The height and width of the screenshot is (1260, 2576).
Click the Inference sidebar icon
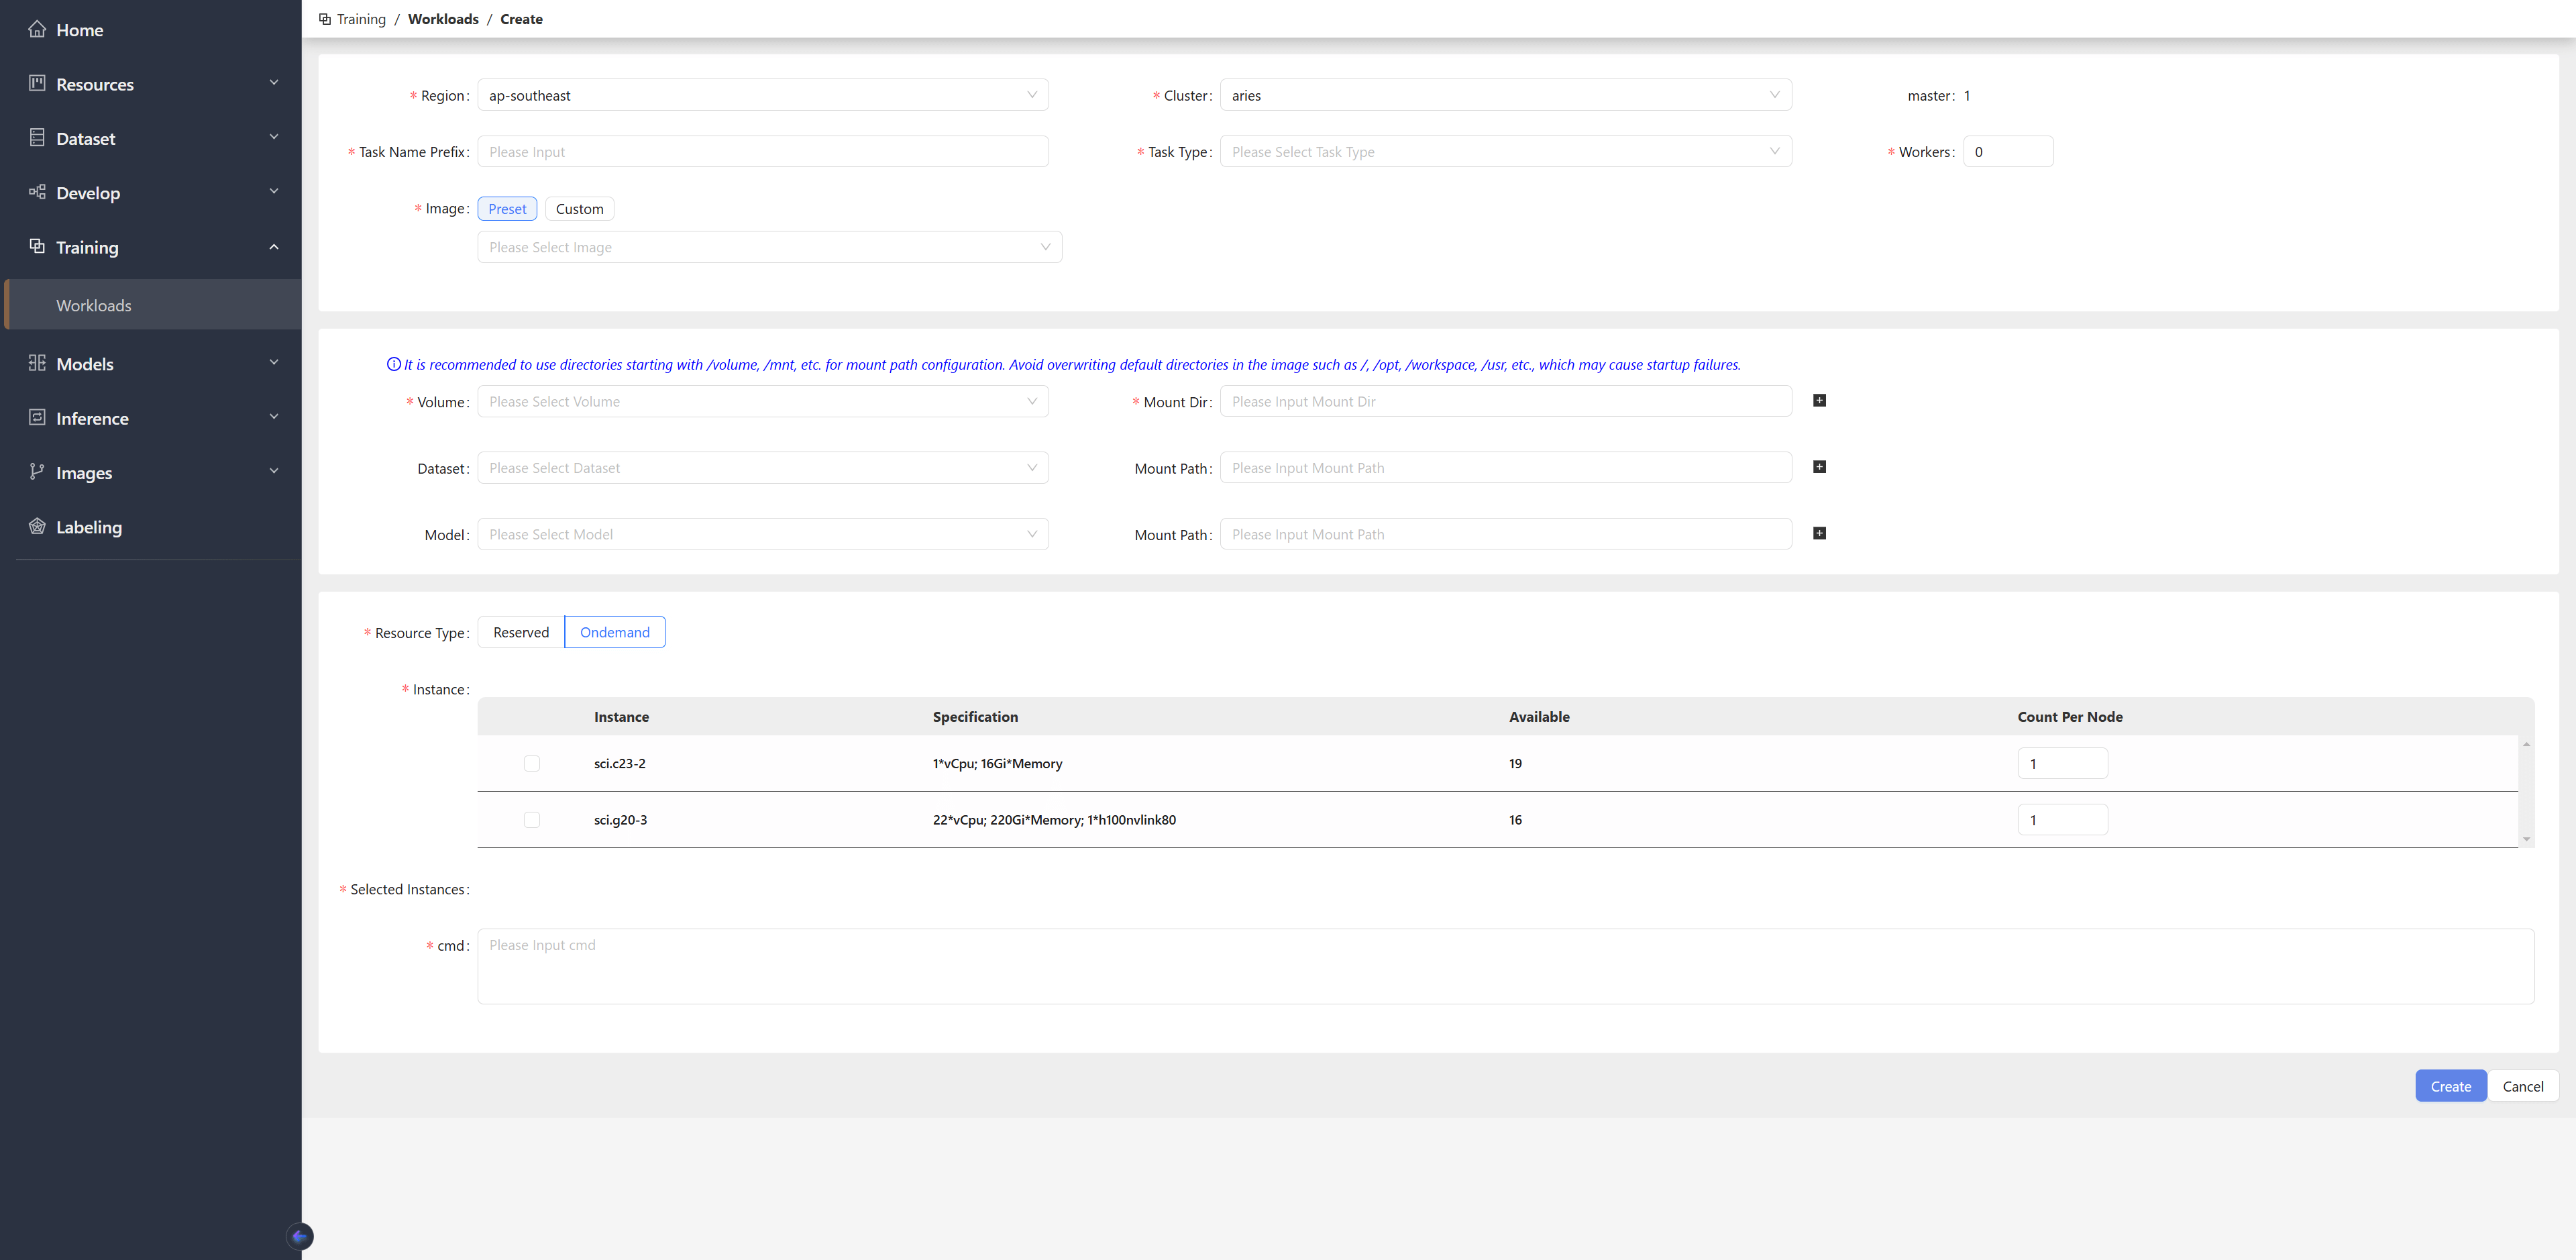tap(37, 417)
